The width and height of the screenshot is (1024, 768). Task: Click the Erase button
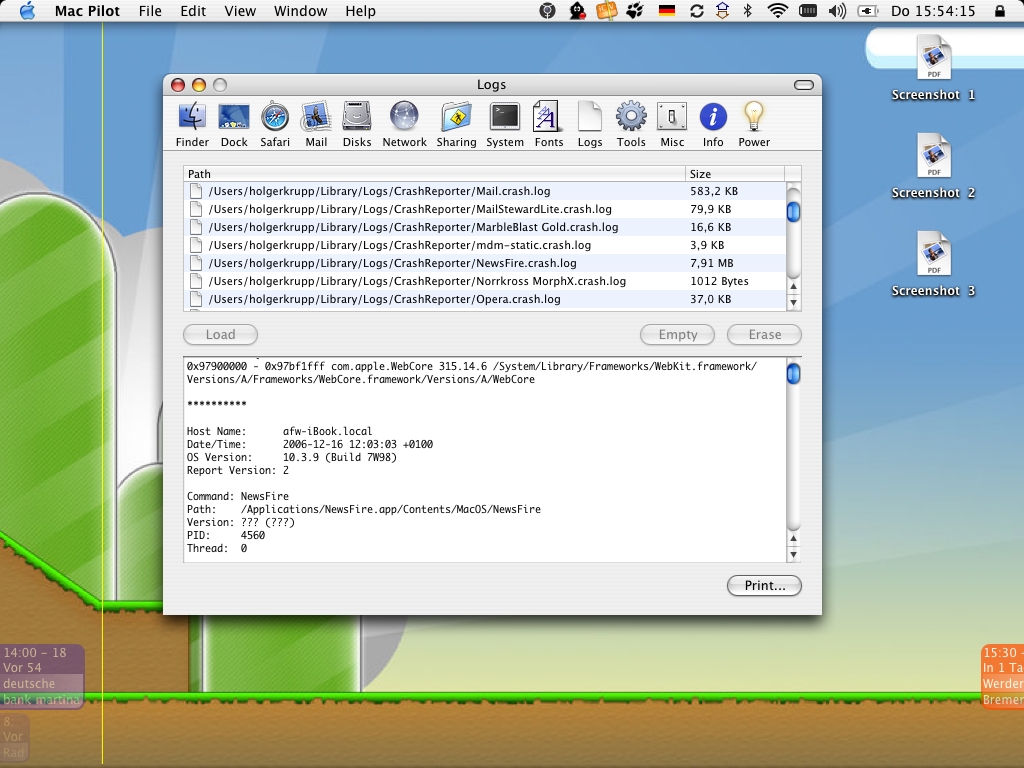pos(765,334)
